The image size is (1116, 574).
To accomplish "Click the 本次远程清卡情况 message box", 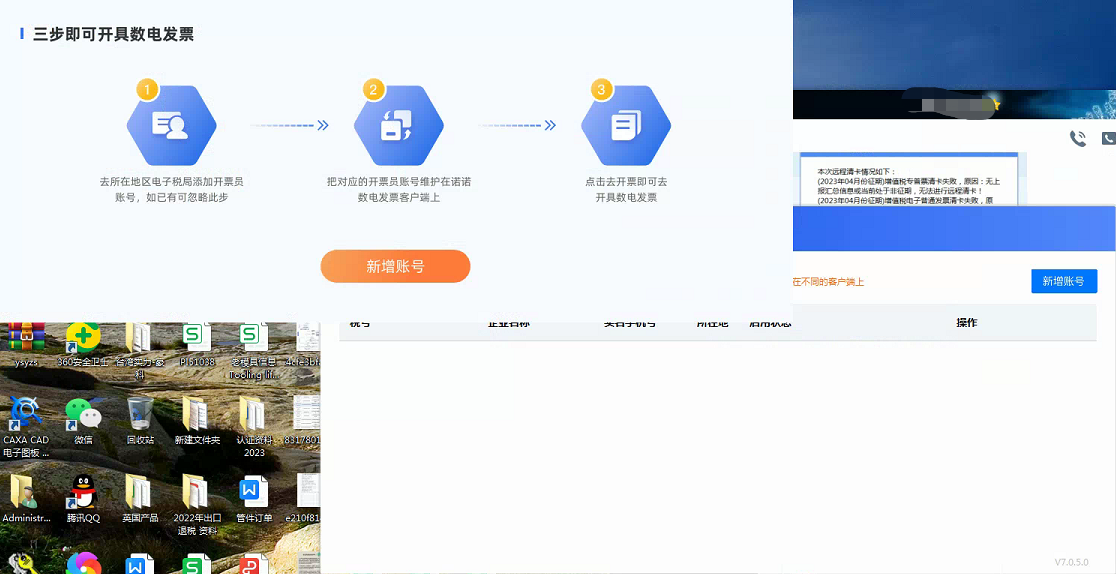I will 907,180.
